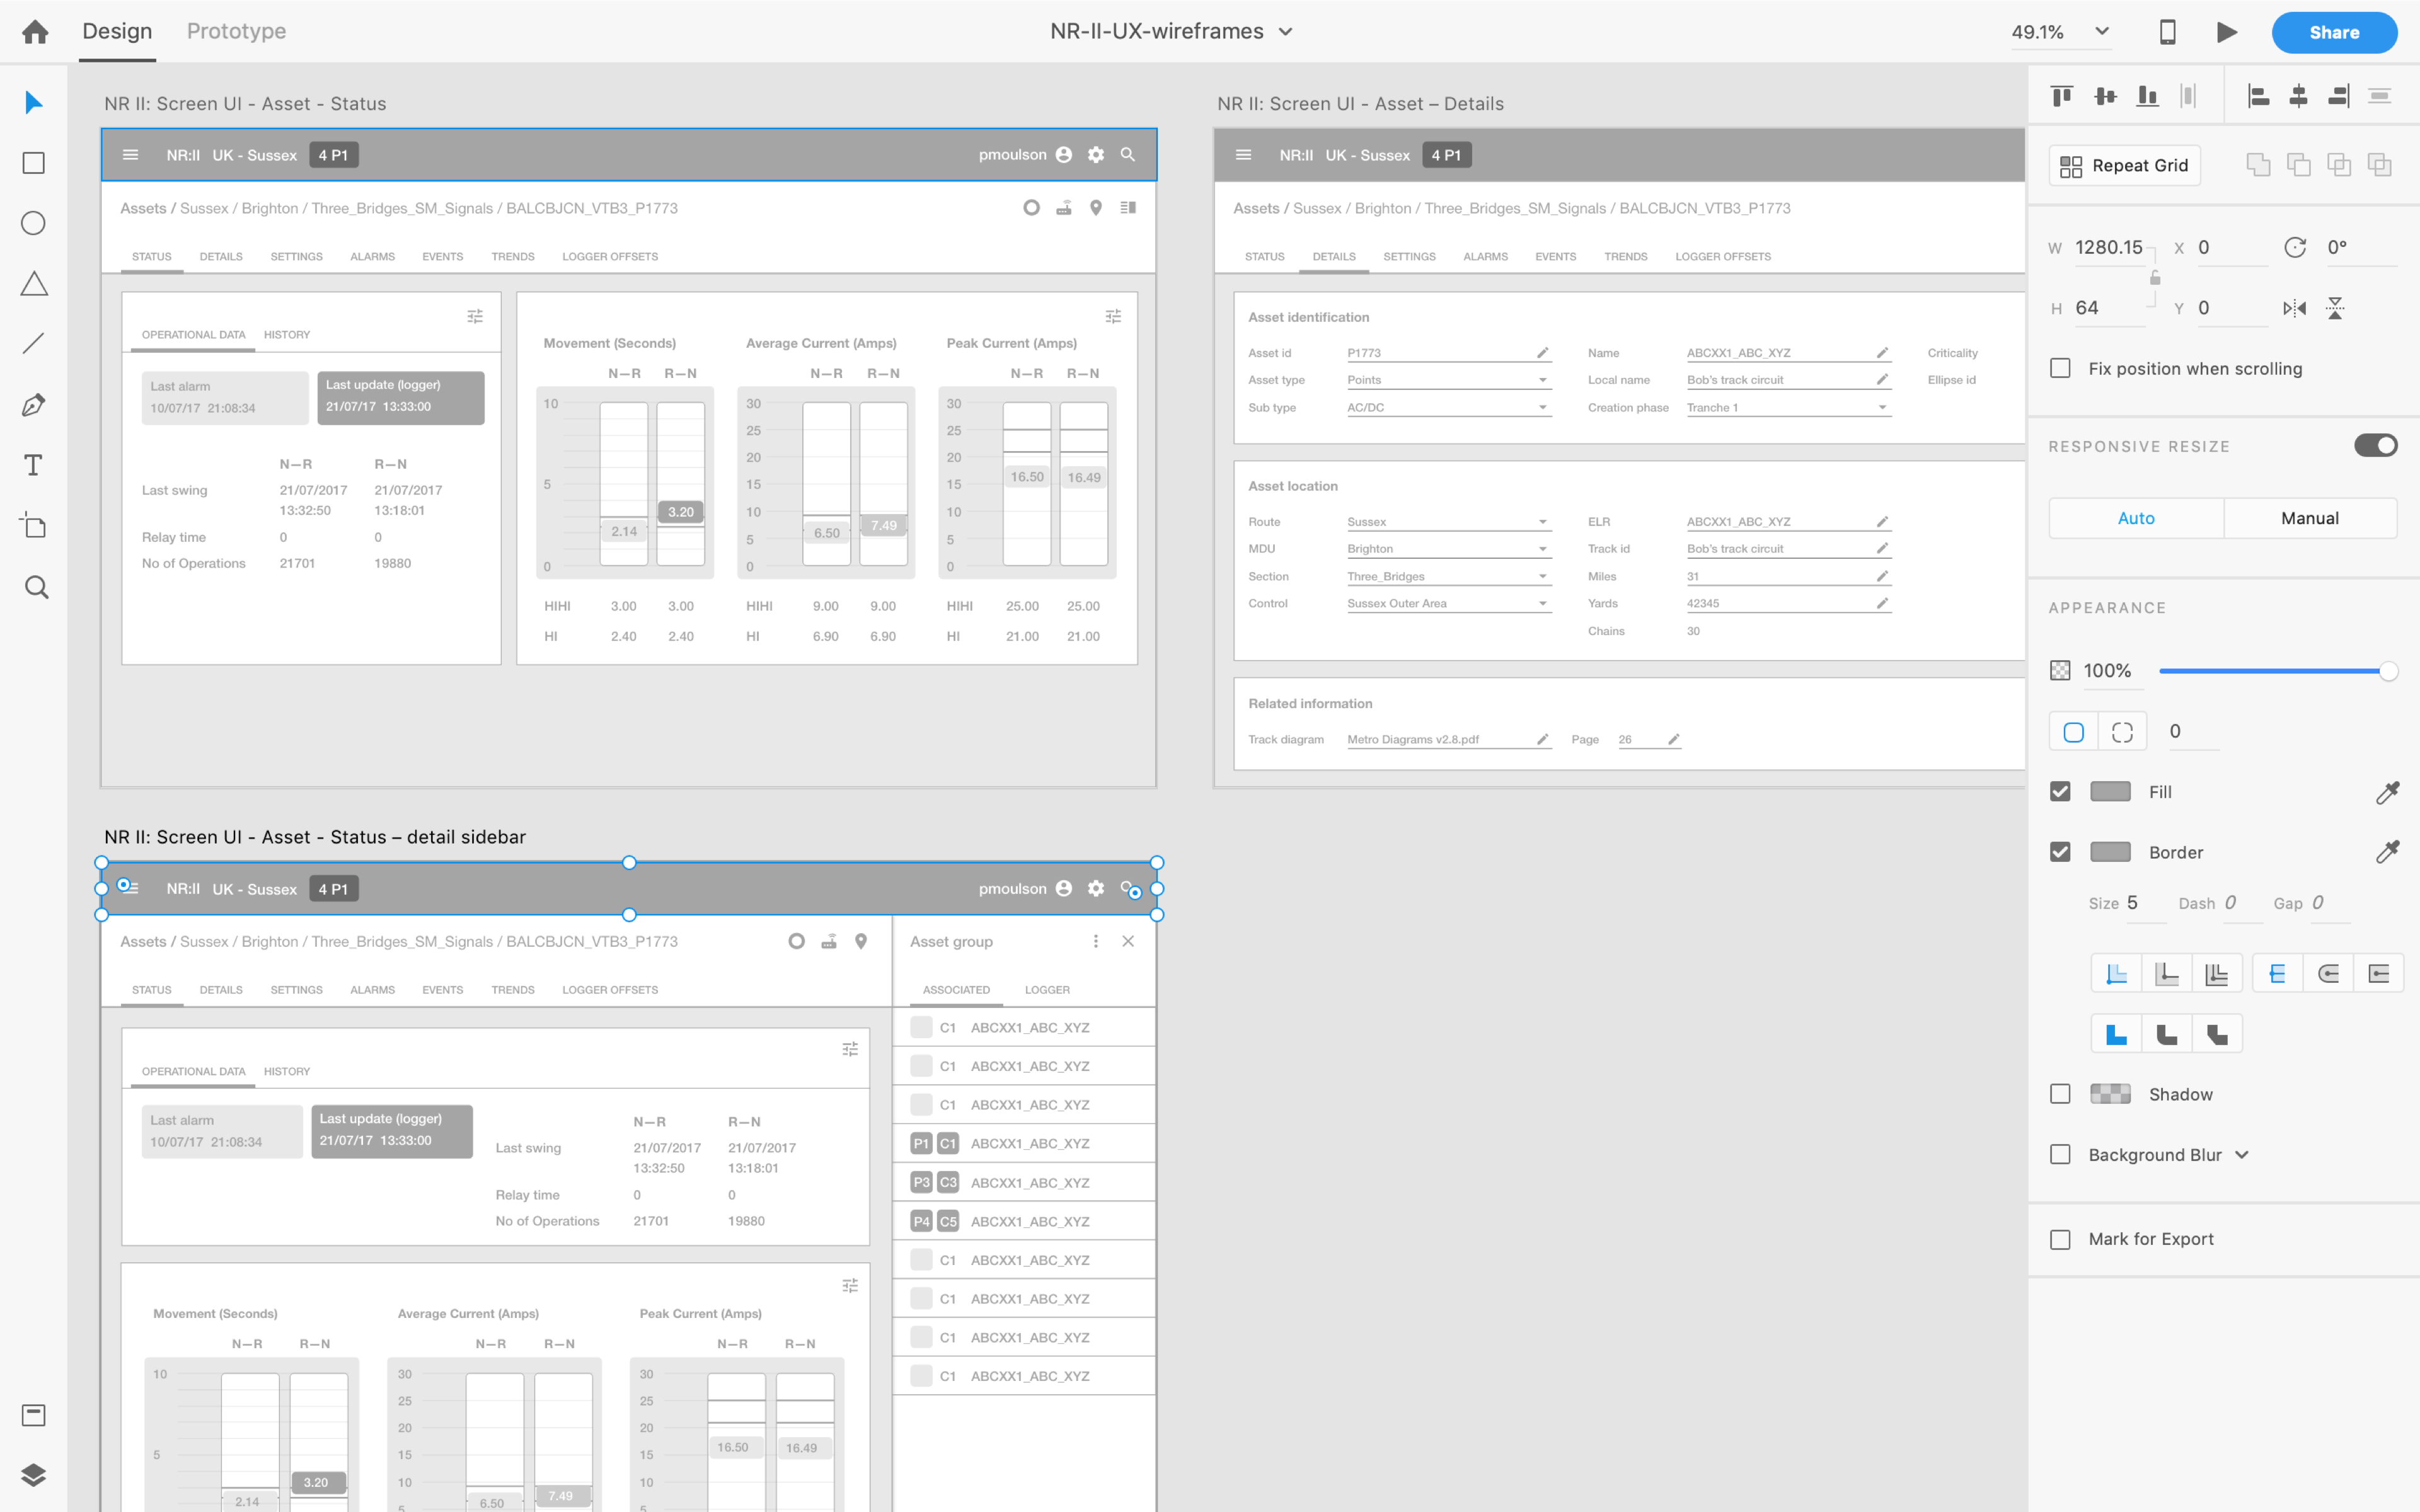
Task: Pick border color with eyedropper
Action: 2387,852
